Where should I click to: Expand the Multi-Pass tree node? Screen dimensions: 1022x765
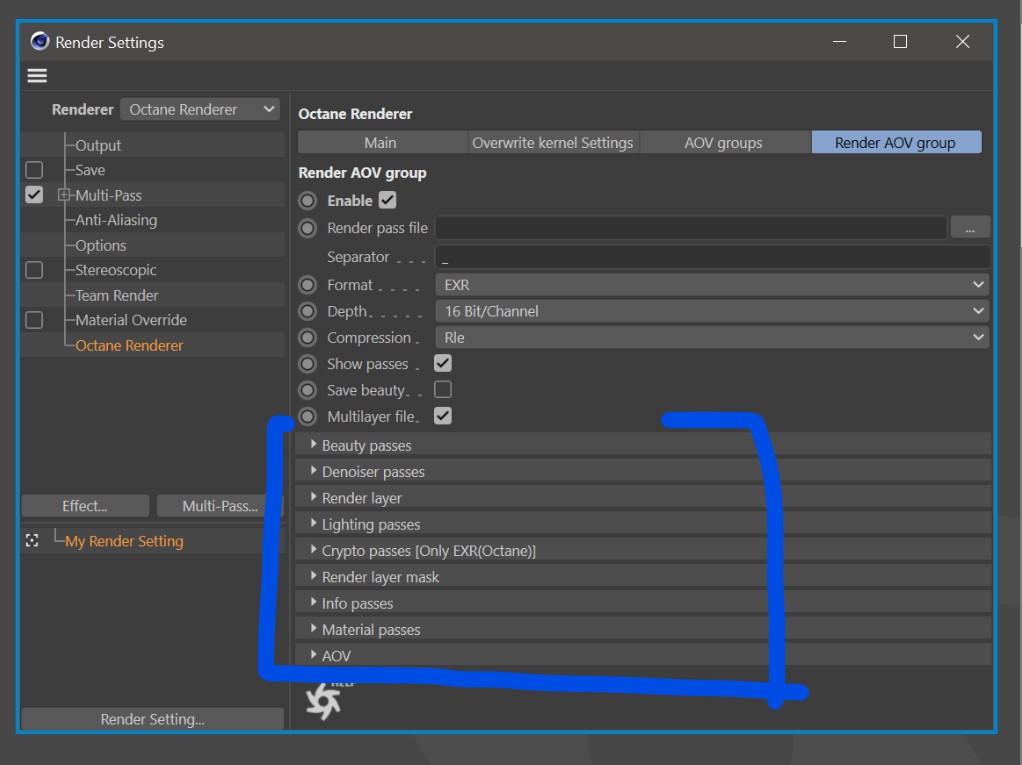63,195
